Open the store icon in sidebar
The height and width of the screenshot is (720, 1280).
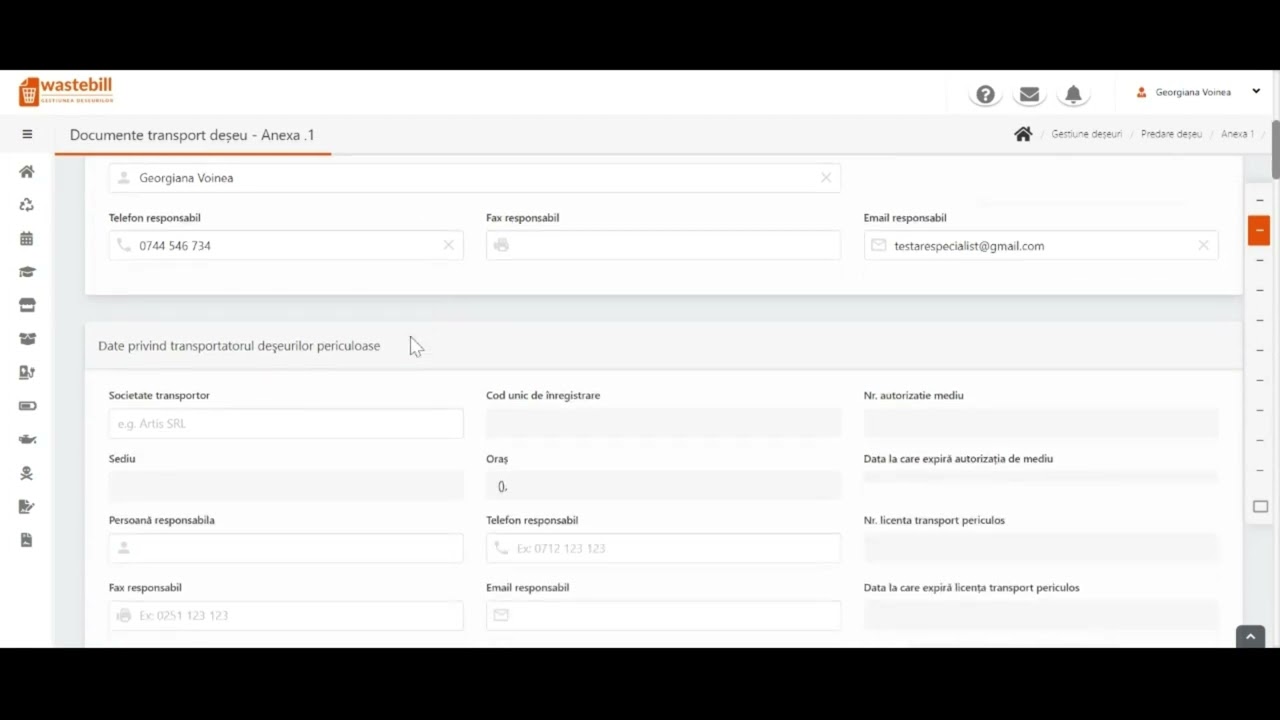(x=27, y=305)
